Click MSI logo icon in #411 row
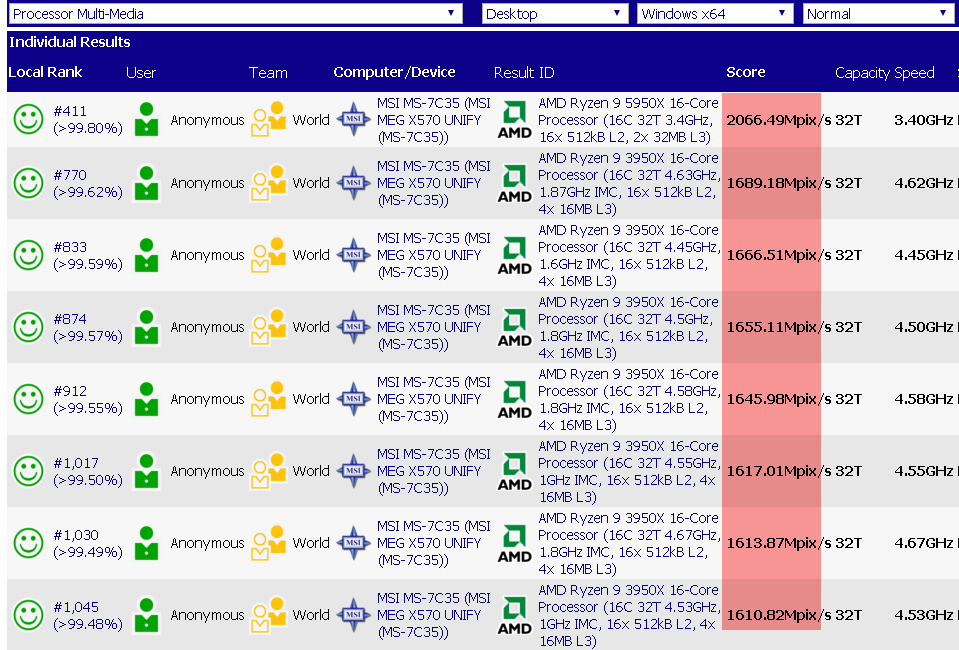The width and height of the screenshot is (959, 650). pyautogui.click(x=354, y=119)
